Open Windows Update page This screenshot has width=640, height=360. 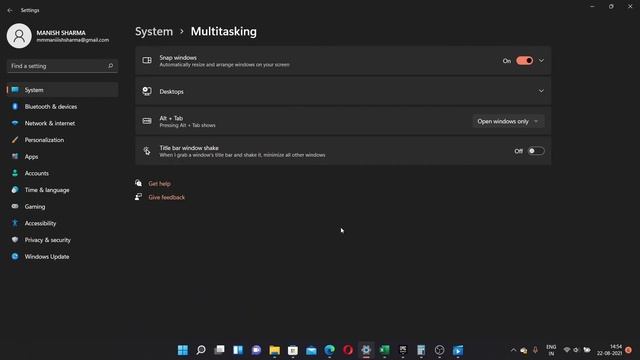62,257
